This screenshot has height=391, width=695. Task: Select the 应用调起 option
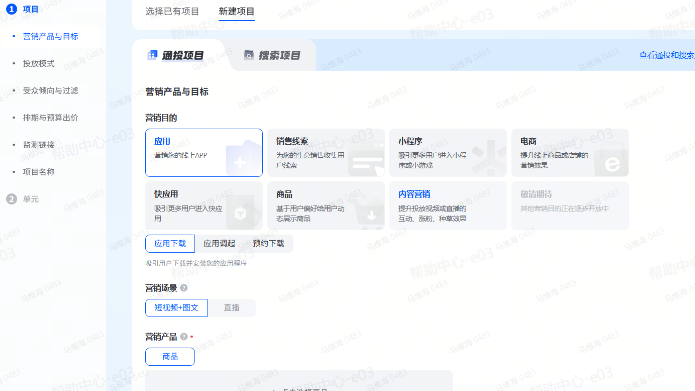point(219,243)
